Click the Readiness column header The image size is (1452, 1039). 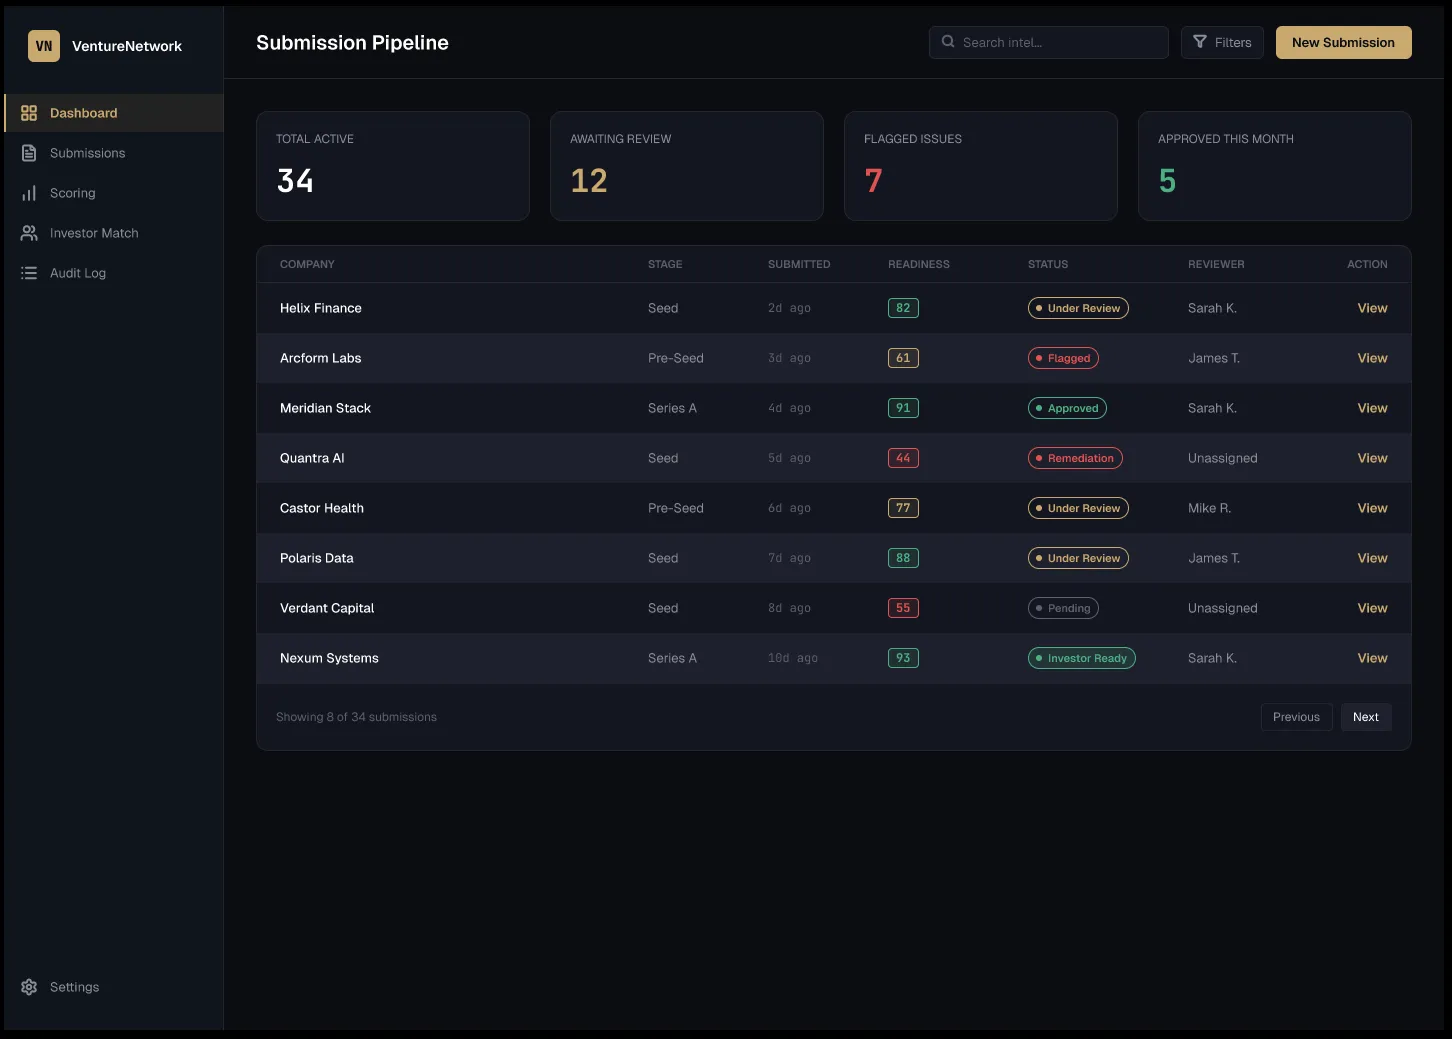pos(919,264)
